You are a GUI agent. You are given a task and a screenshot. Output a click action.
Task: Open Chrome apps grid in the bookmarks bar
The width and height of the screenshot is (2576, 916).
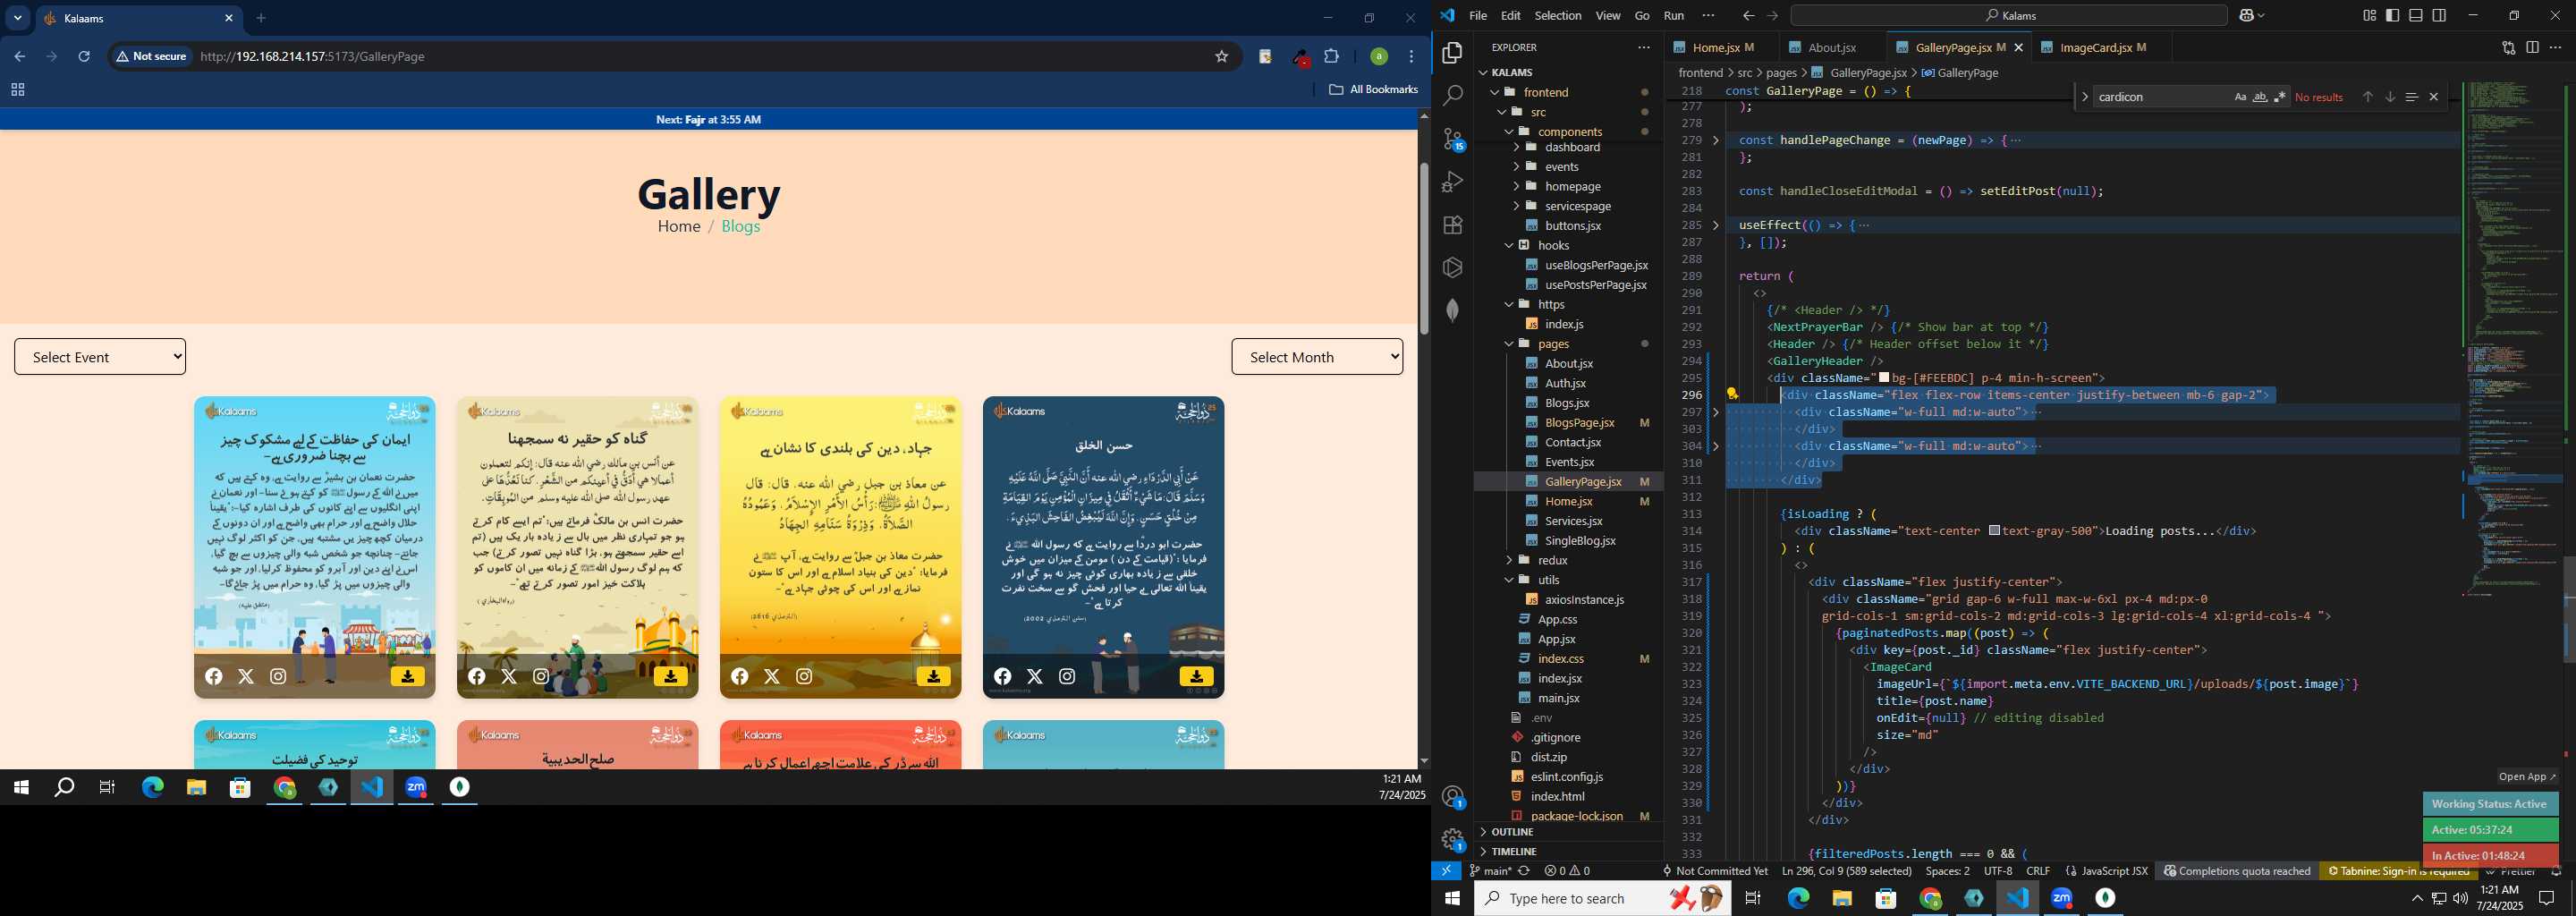(17, 89)
